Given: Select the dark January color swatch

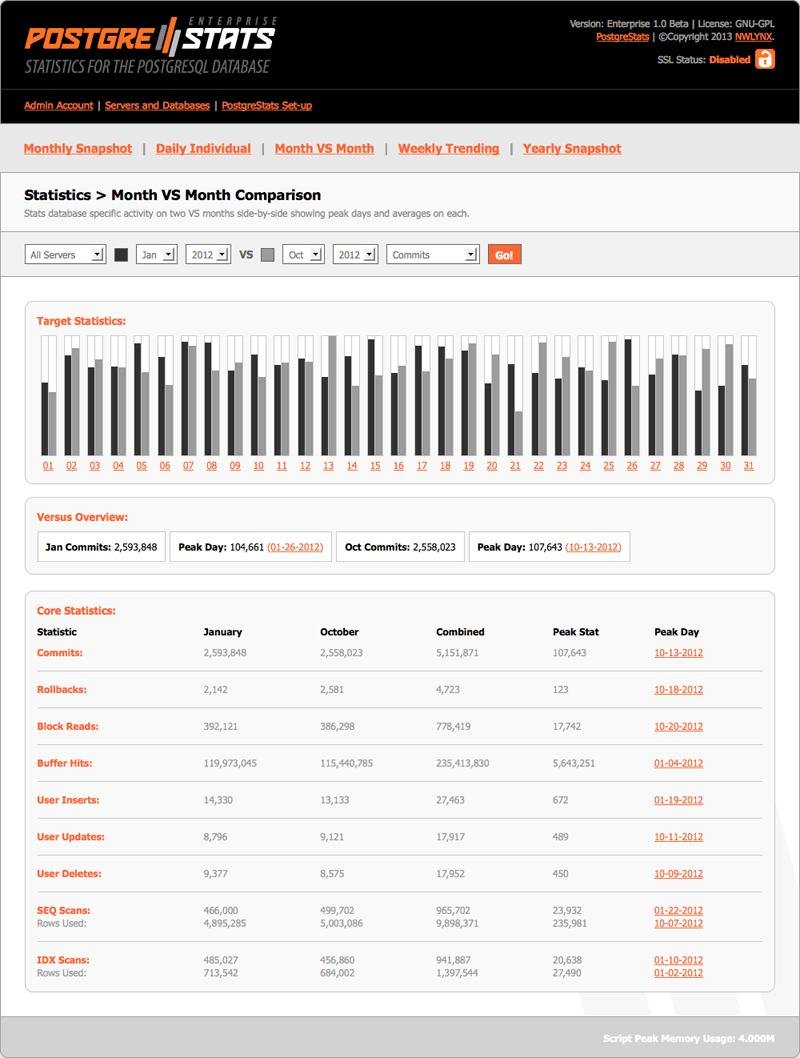Looking at the screenshot, I should point(119,254).
